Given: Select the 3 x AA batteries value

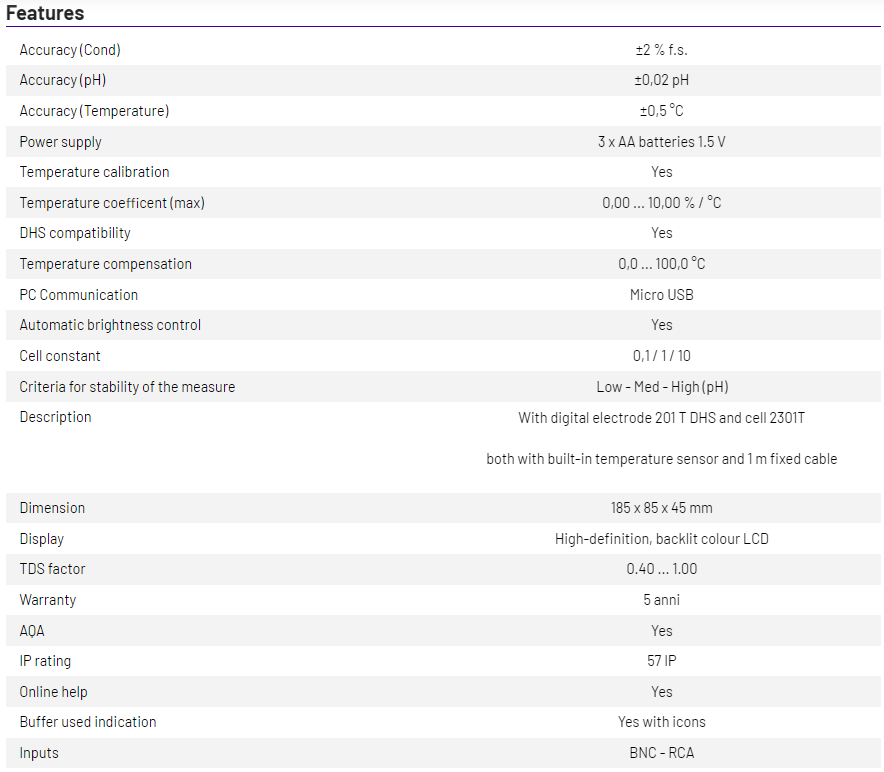Looking at the screenshot, I should pos(661,142).
